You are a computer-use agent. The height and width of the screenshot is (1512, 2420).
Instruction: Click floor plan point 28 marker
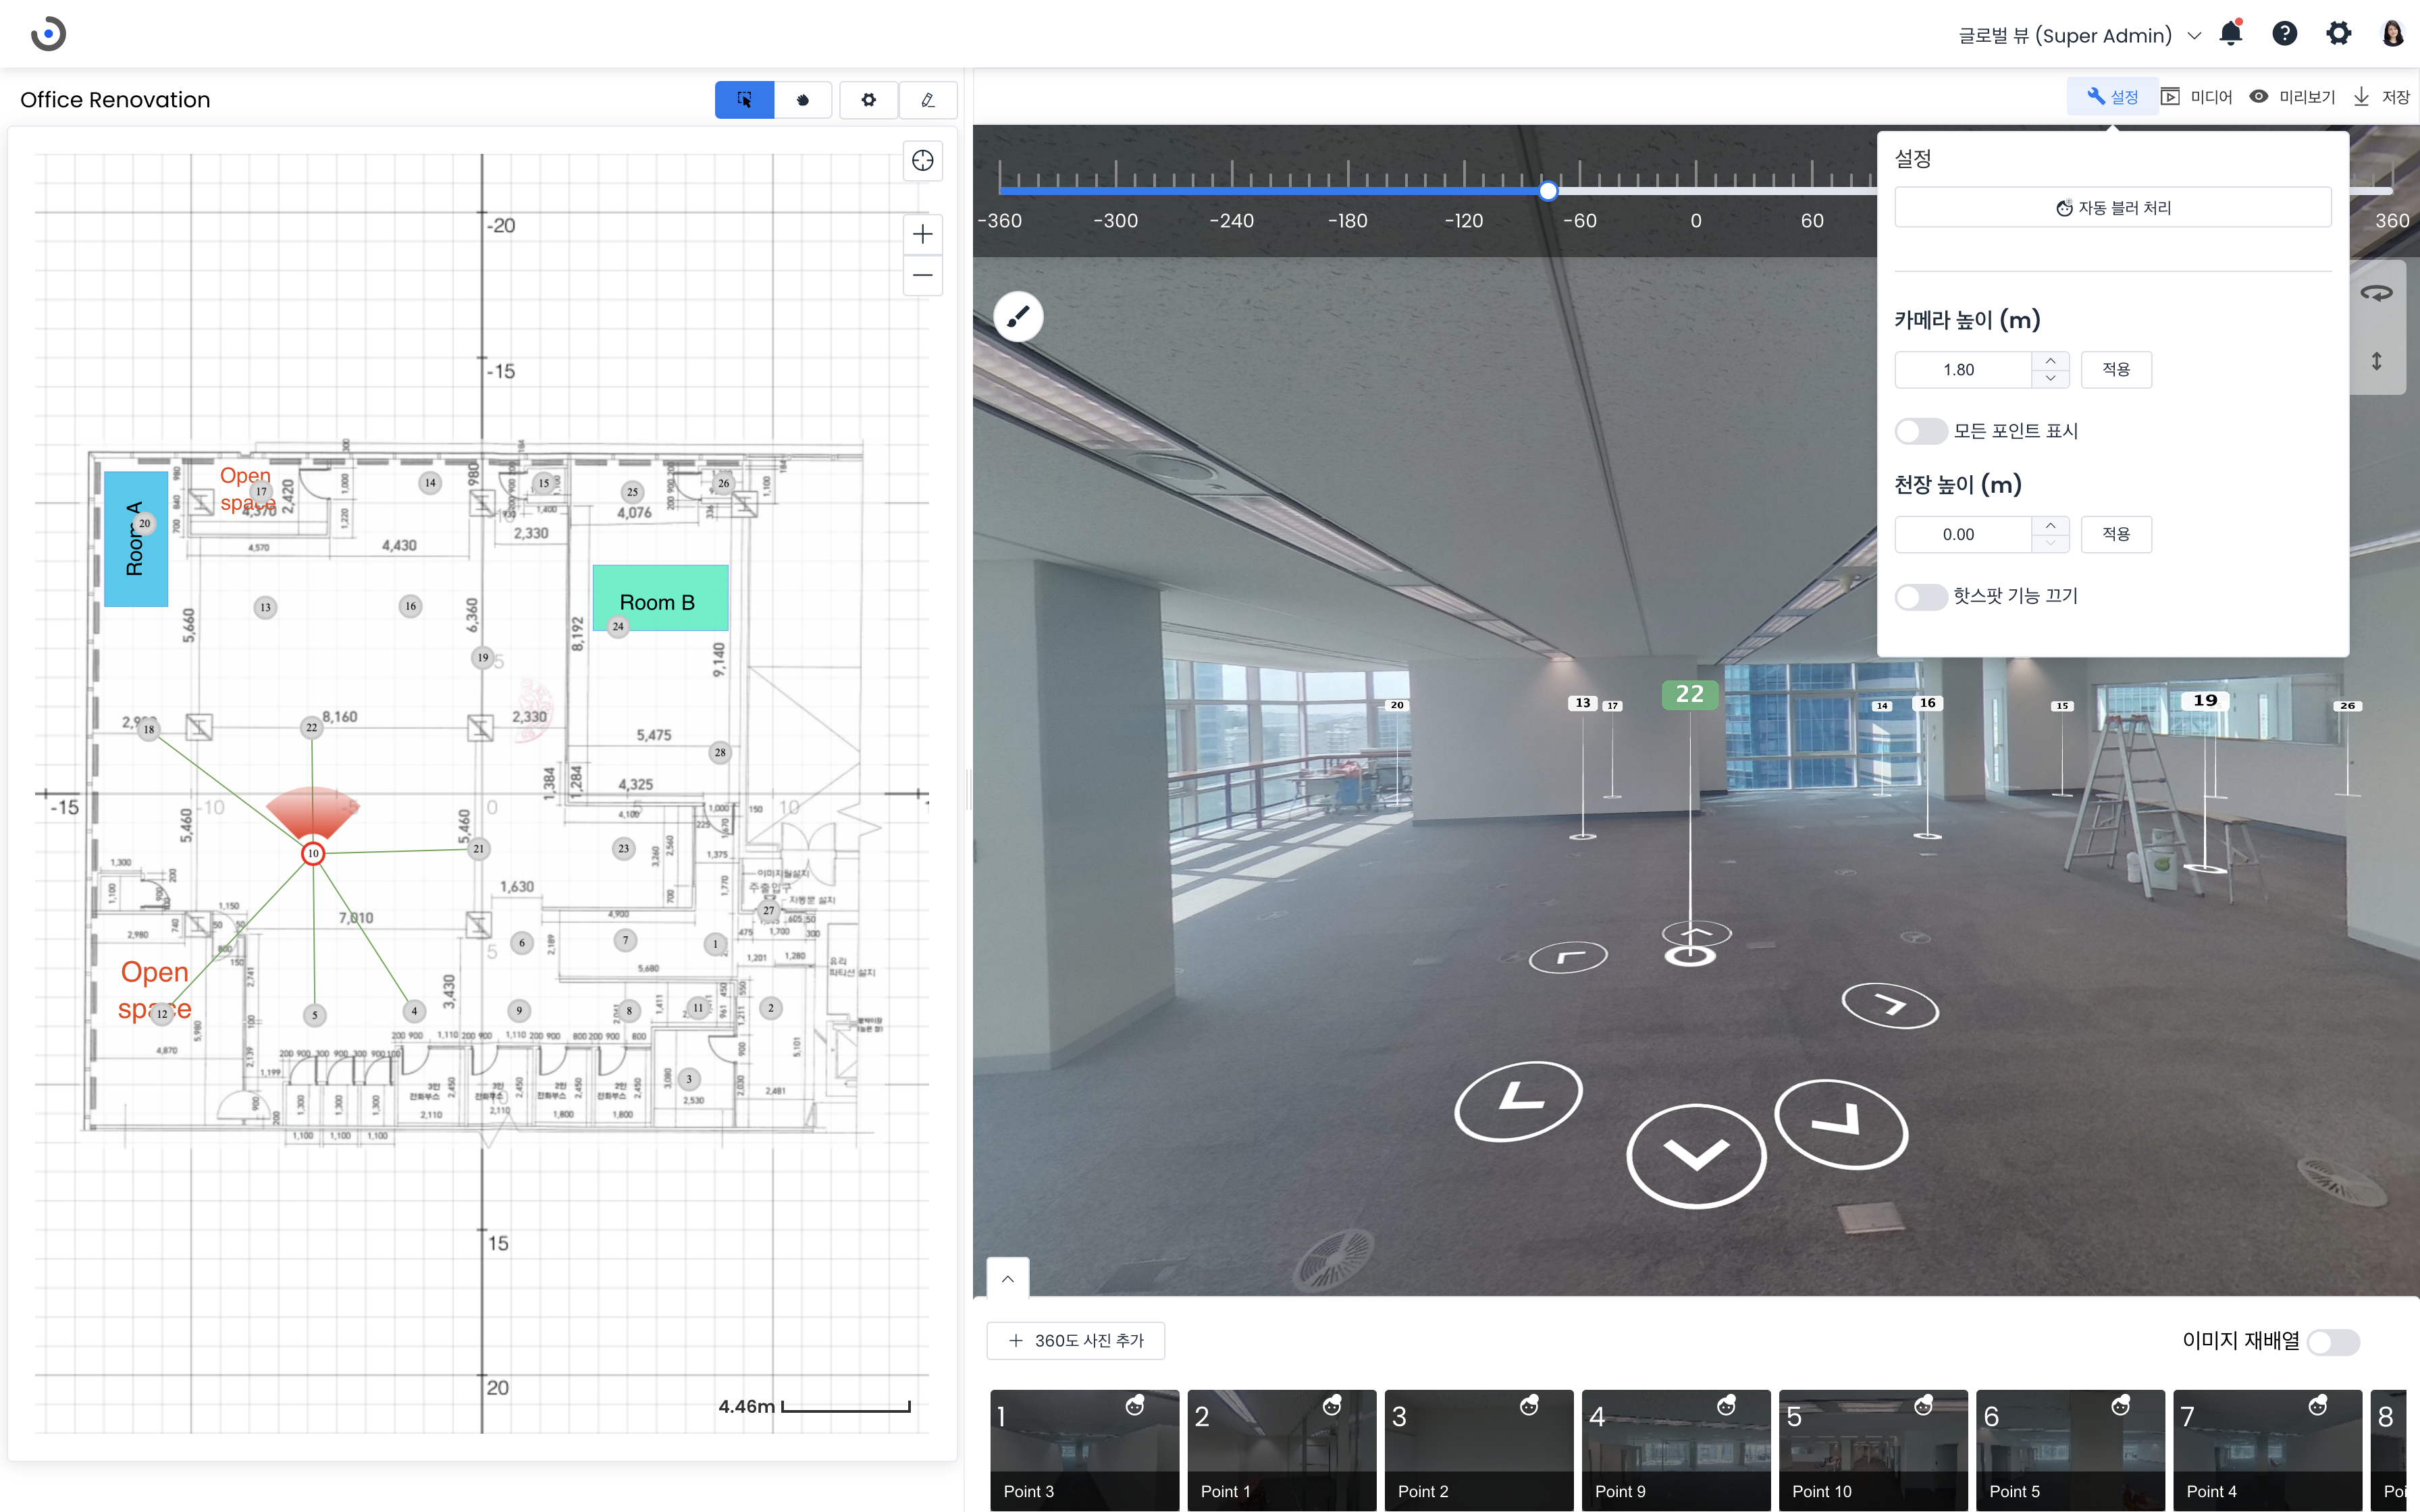pos(720,753)
